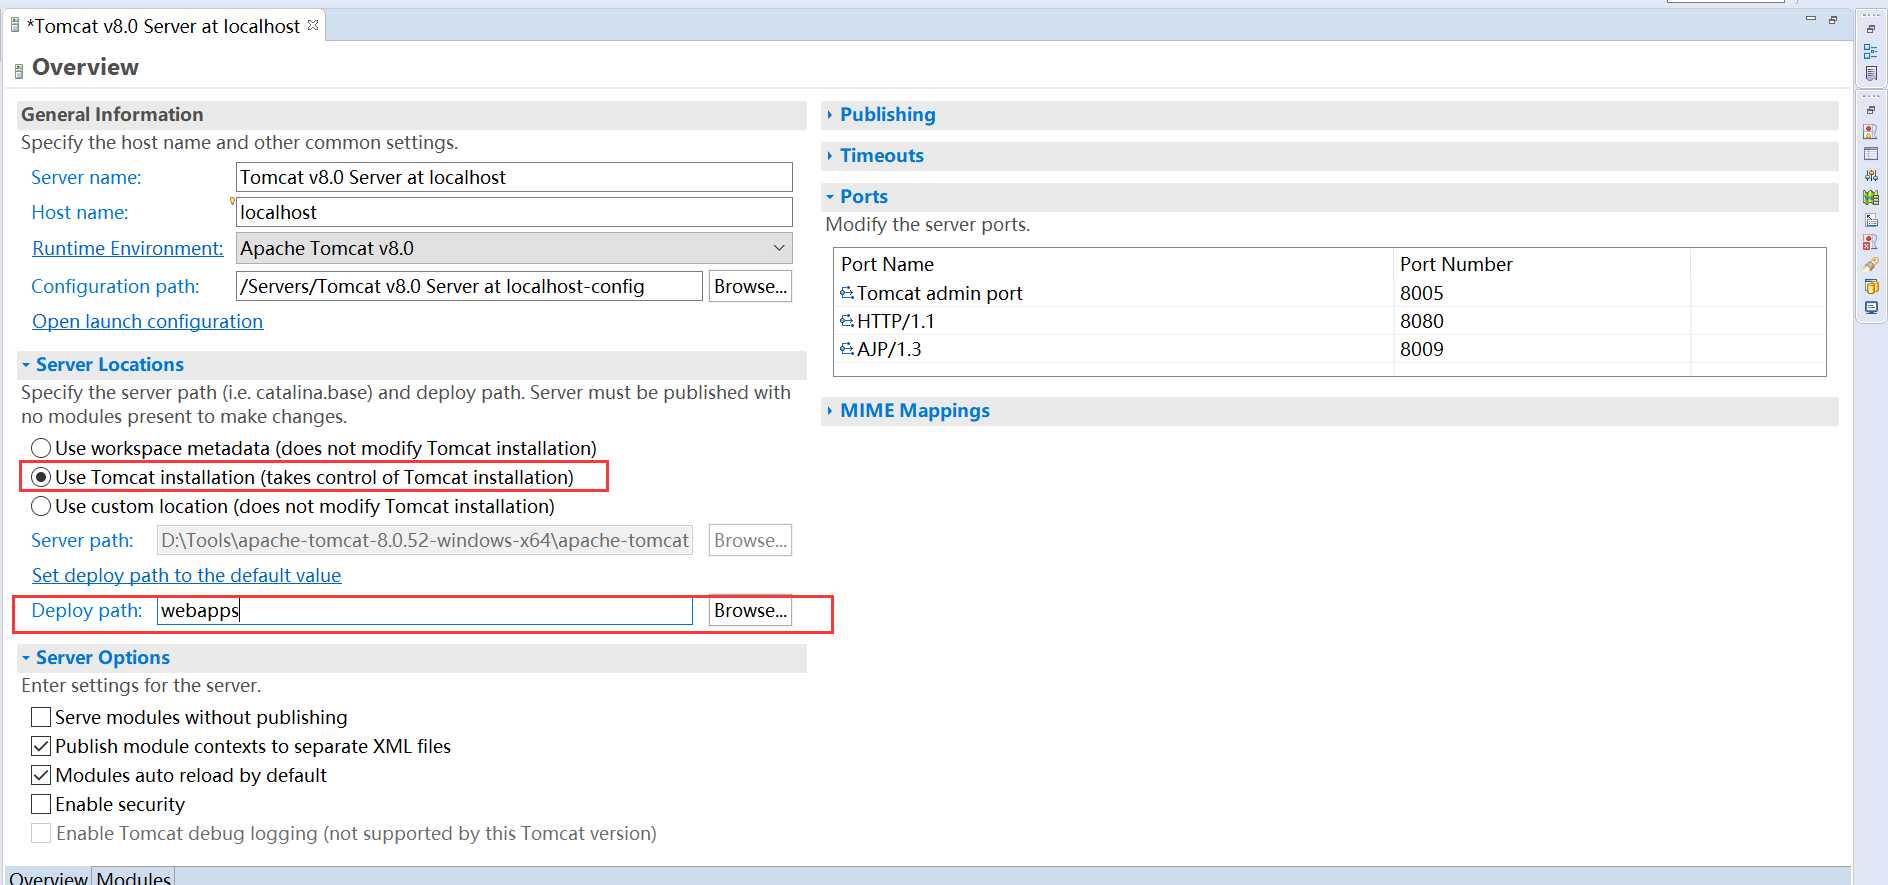The image size is (1888, 885).
Task: Click Browse next to Configuration path
Action: (x=750, y=286)
